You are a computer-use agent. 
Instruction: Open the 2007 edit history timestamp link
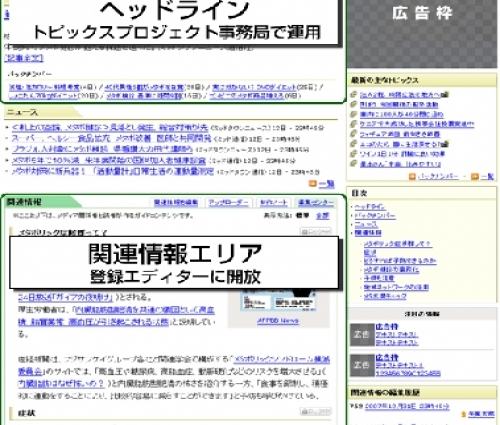click(407, 406)
